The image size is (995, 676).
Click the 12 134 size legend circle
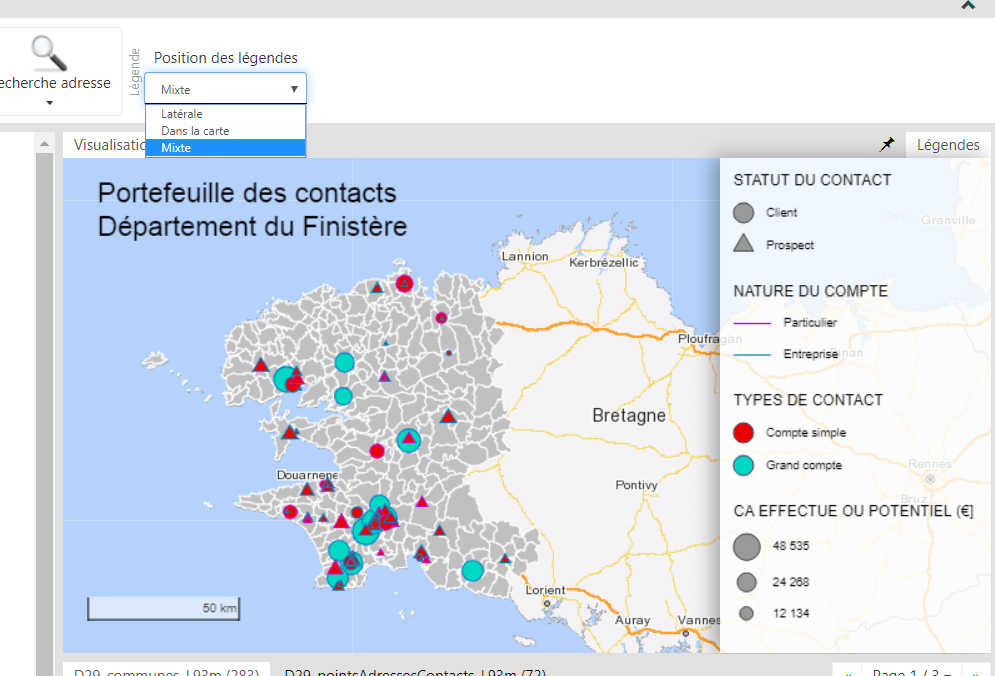pos(746,613)
